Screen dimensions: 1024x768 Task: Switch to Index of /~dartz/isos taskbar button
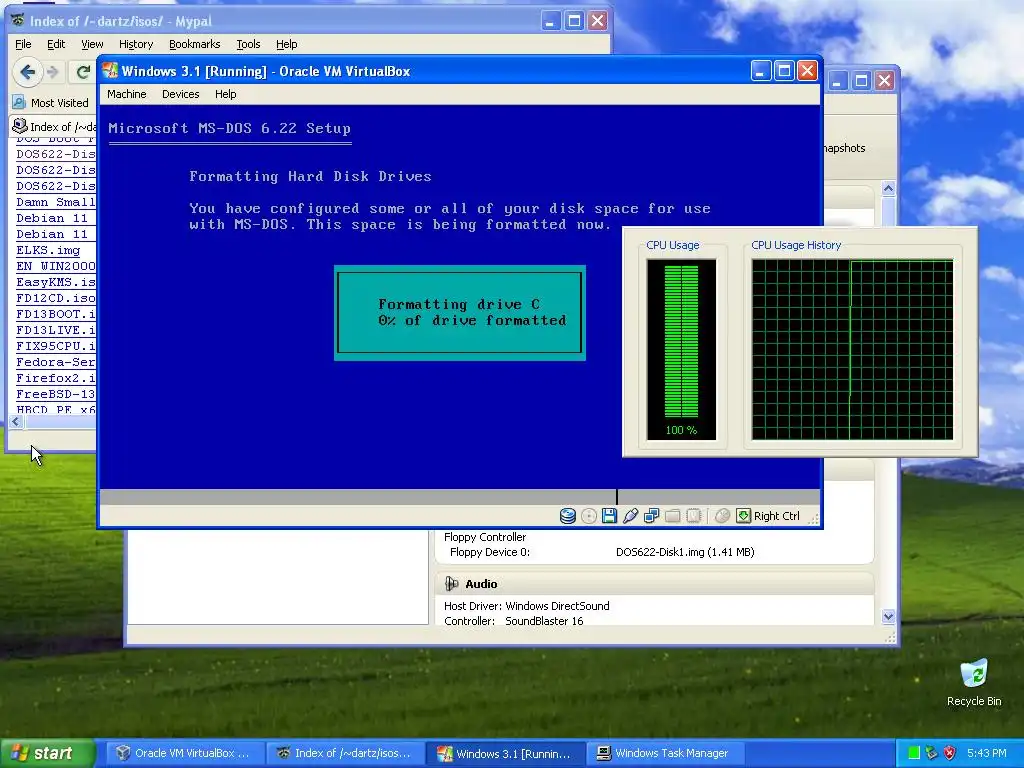345,753
